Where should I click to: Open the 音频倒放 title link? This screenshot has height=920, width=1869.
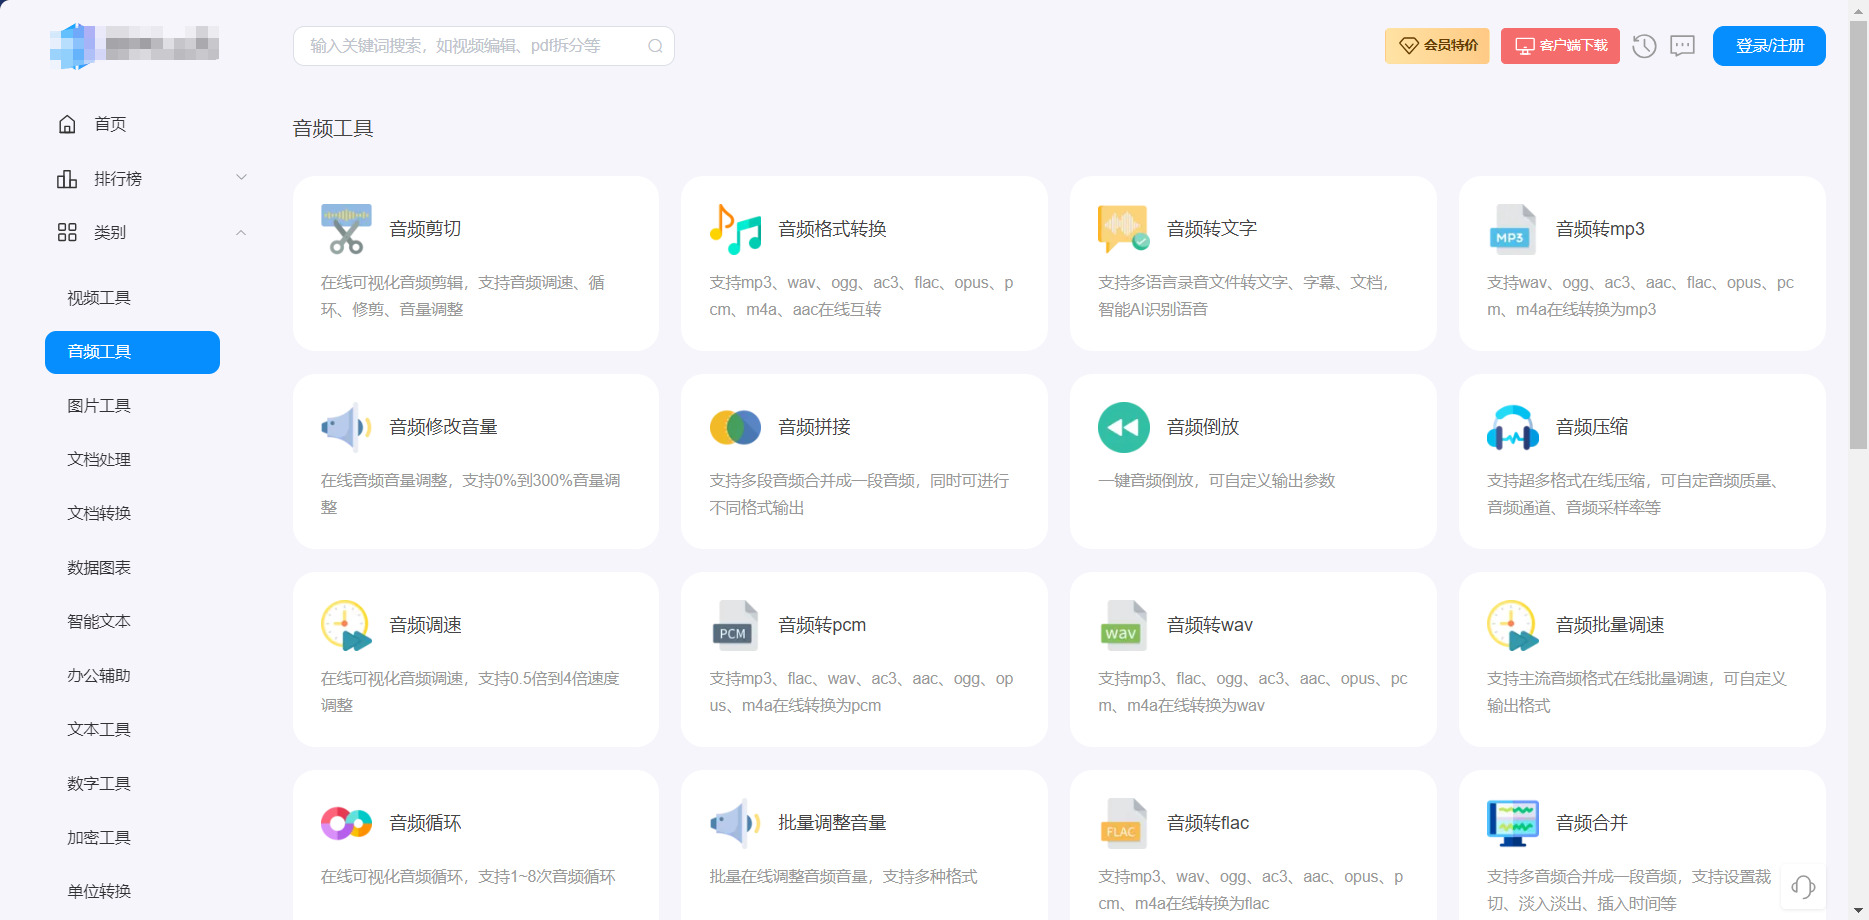tap(1203, 427)
